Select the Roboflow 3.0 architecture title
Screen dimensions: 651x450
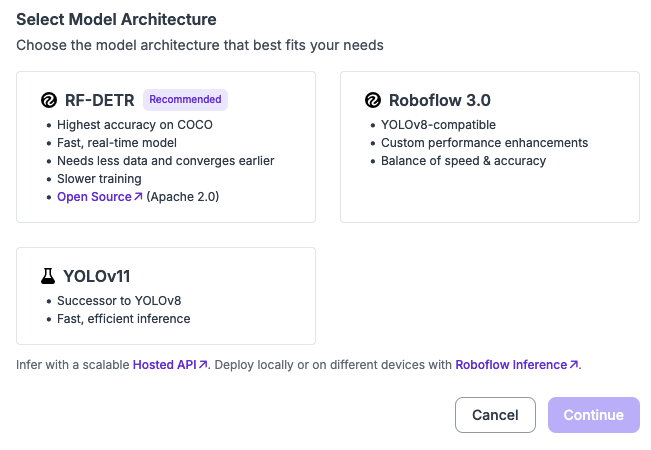tap(439, 100)
